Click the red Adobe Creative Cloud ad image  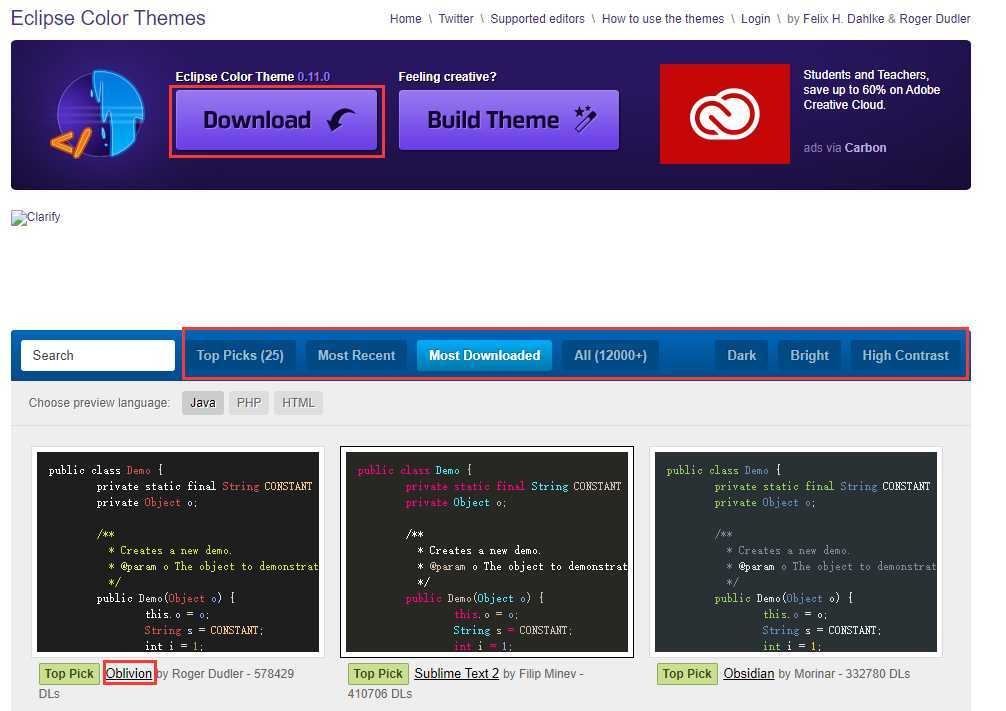coord(725,114)
